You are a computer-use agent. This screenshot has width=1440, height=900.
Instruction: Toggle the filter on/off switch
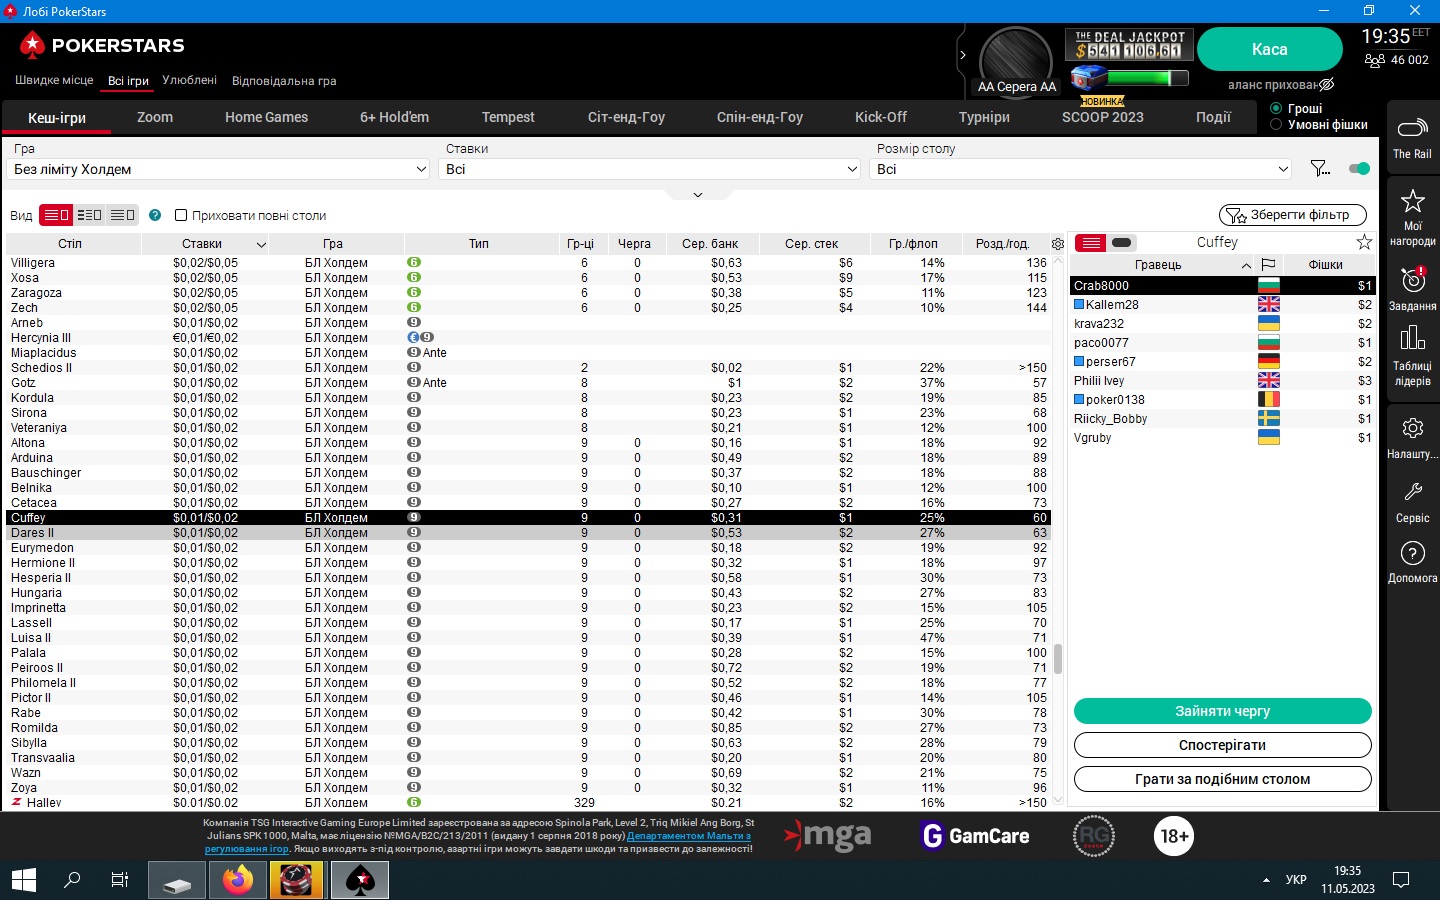(x=1358, y=169)
